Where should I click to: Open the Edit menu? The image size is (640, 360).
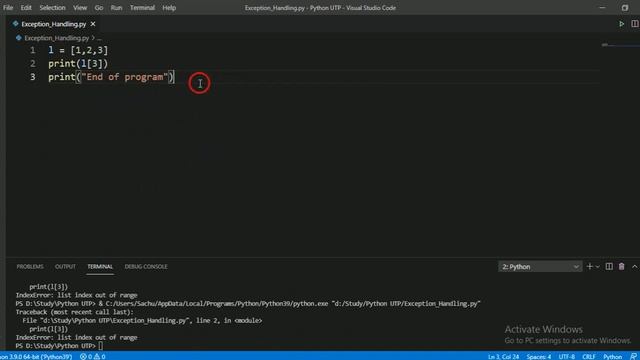click(26, 8)
